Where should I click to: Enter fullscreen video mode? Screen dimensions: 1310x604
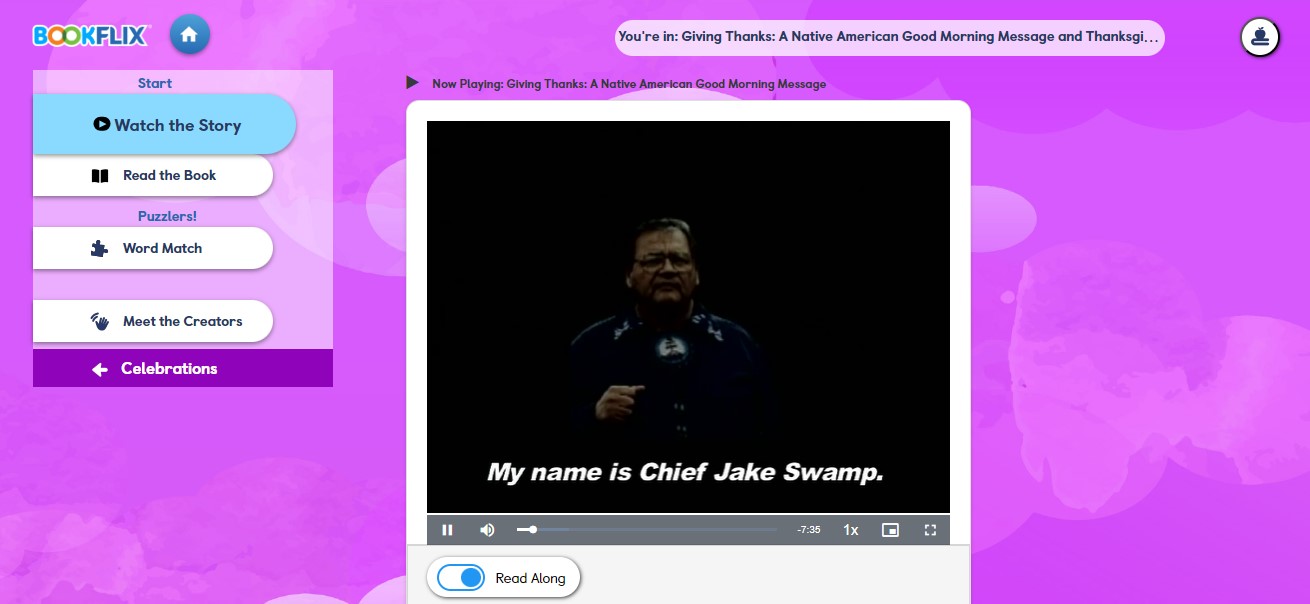(x=930, y=530)
